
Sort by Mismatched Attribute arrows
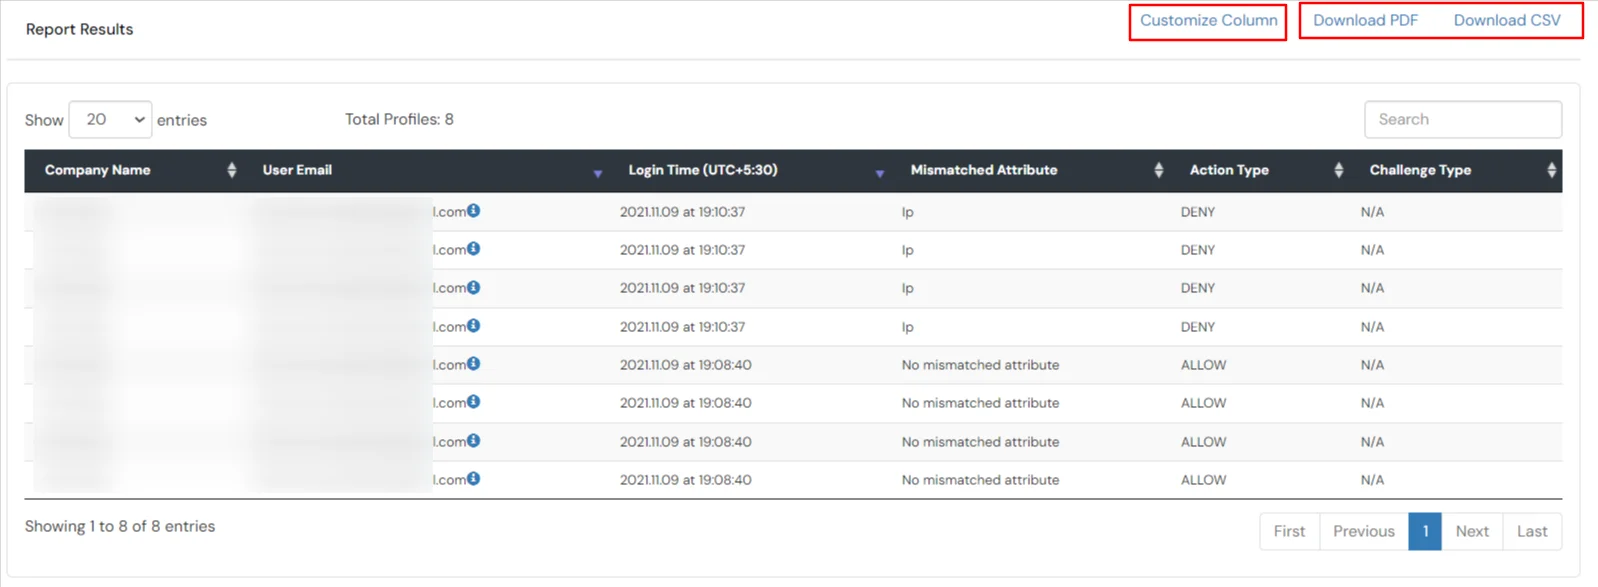pos(1159,170)
